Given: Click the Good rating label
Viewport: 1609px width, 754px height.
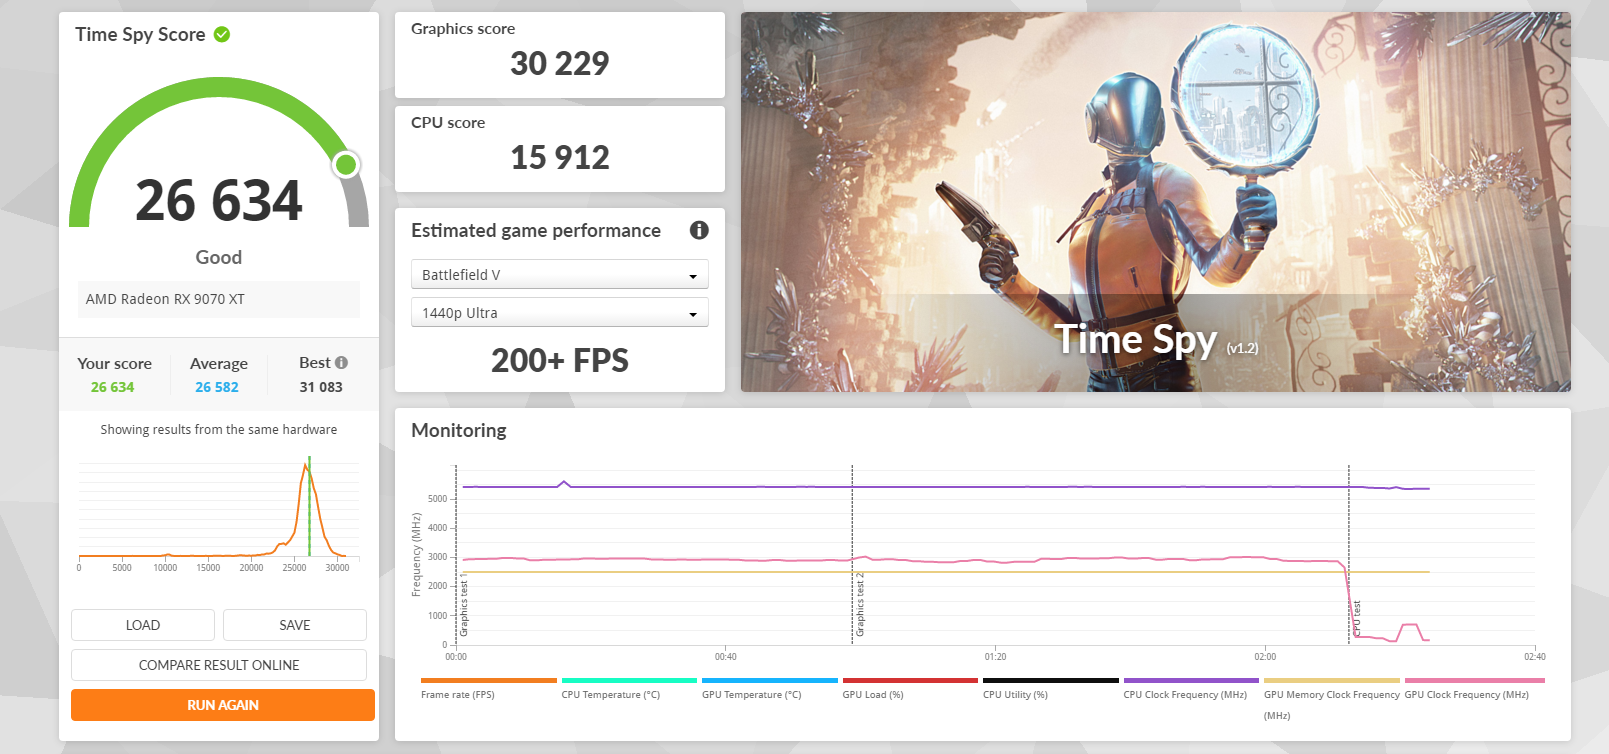Looking at the screenshot, I should (219, 257).
